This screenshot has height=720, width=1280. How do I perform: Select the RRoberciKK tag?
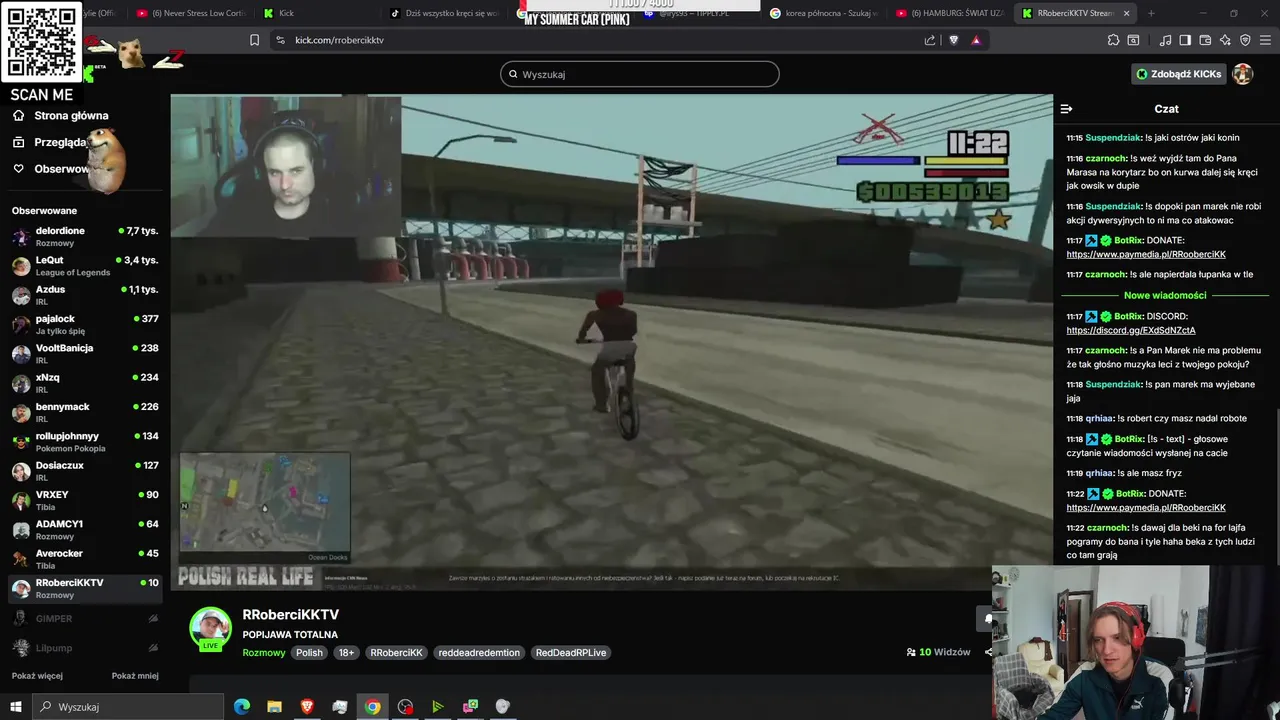[396, 652]
